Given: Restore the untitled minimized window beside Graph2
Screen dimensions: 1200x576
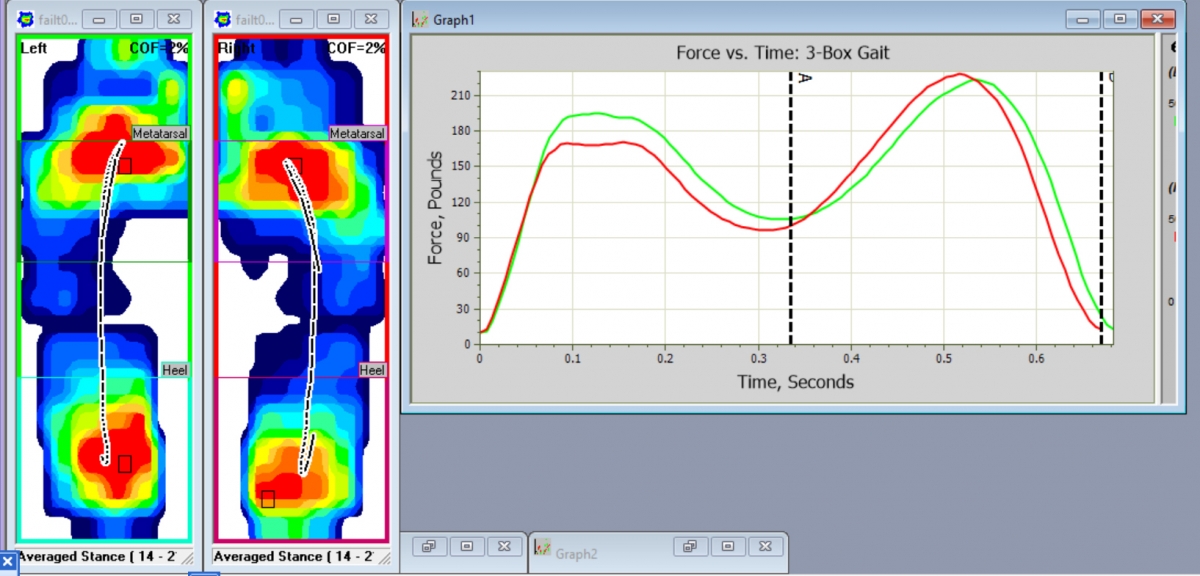Looking at the screenshot, I should [x=429, y=546].
